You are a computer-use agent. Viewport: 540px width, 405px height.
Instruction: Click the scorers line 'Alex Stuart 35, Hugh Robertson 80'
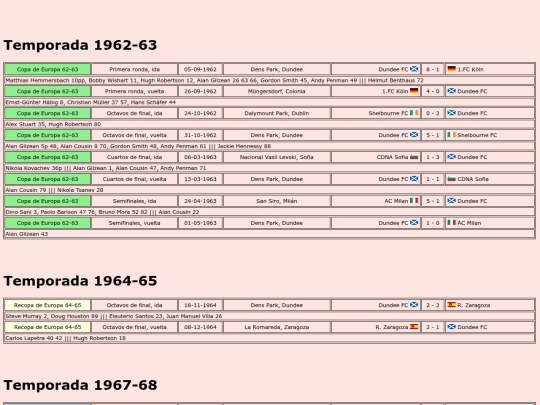pyautogui.click(x=269, y=124)
